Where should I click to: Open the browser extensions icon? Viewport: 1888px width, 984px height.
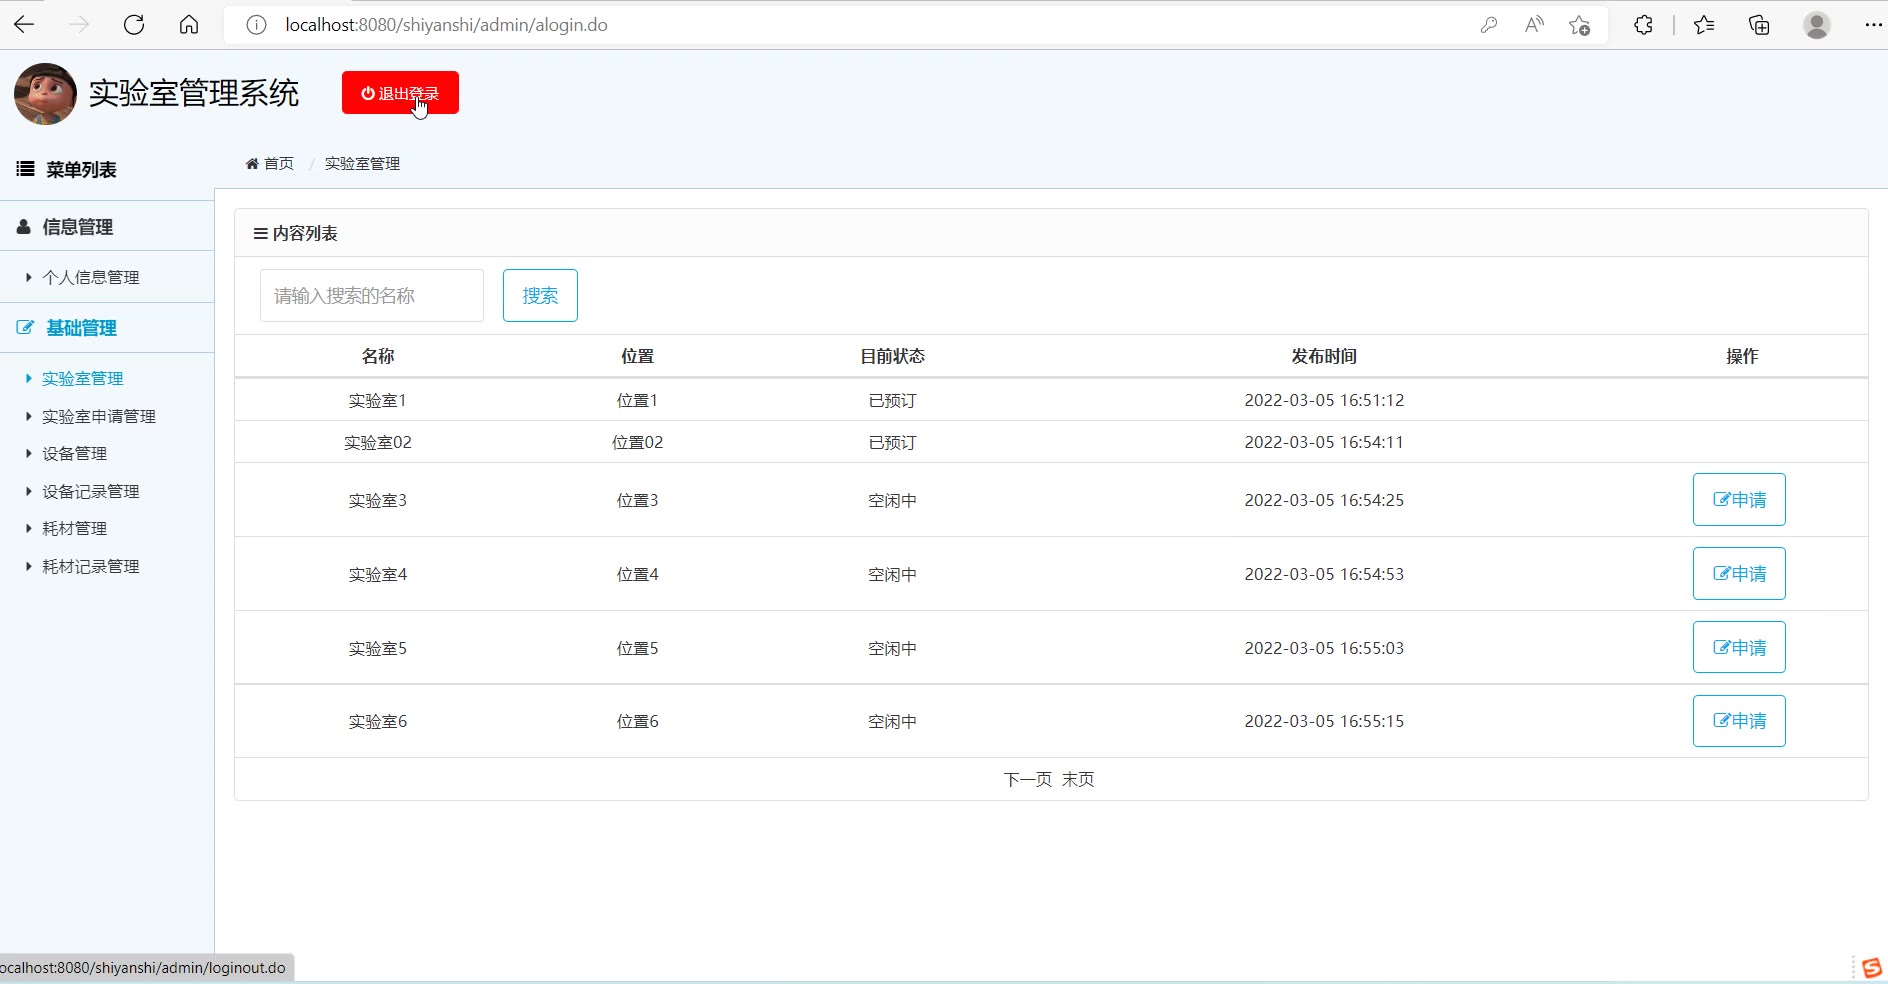click(1643, 25)
